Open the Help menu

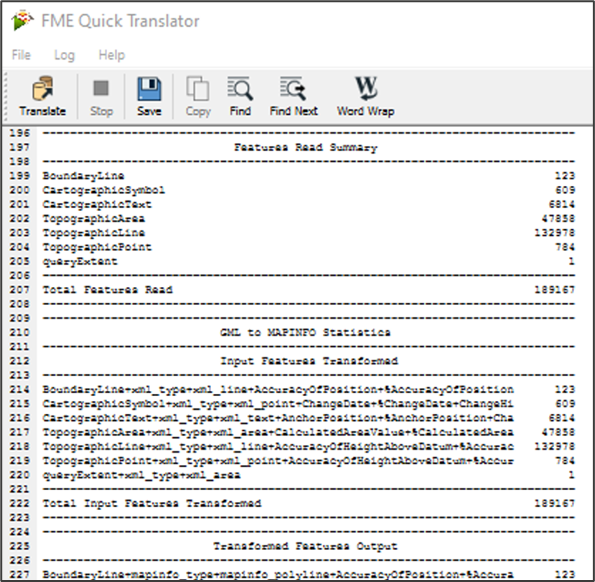[112, 55]
